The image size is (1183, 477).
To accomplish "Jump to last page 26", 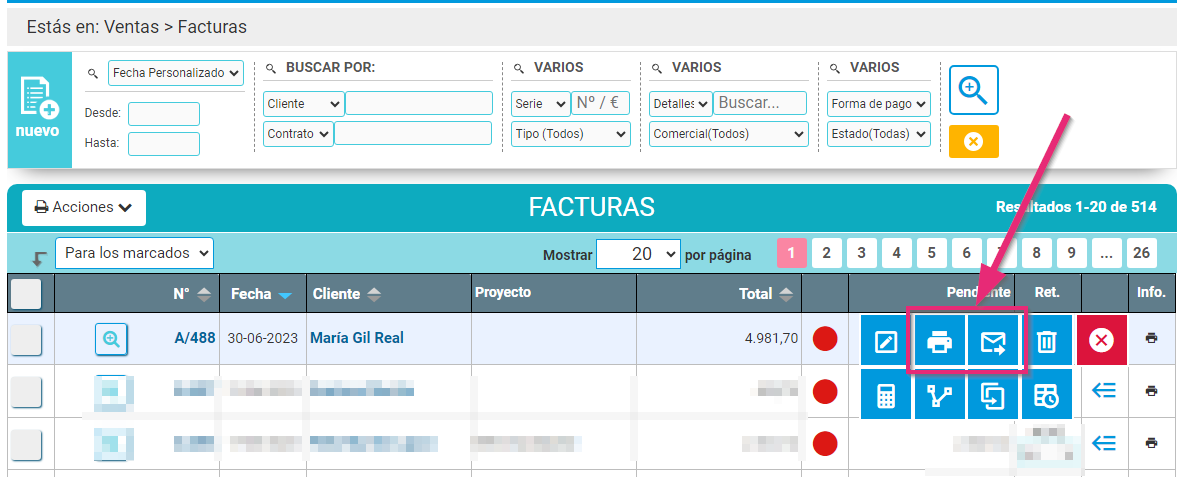I will 1142,253.
